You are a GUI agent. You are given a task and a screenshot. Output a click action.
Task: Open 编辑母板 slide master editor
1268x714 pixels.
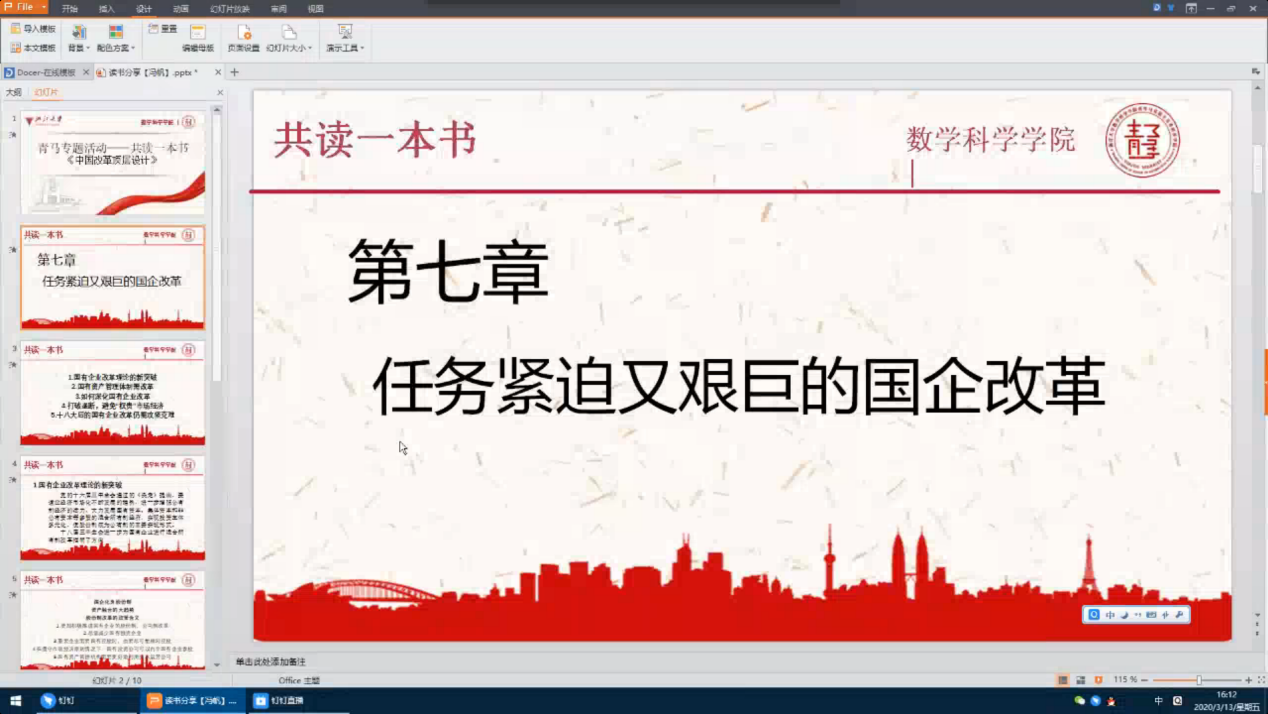197,38
